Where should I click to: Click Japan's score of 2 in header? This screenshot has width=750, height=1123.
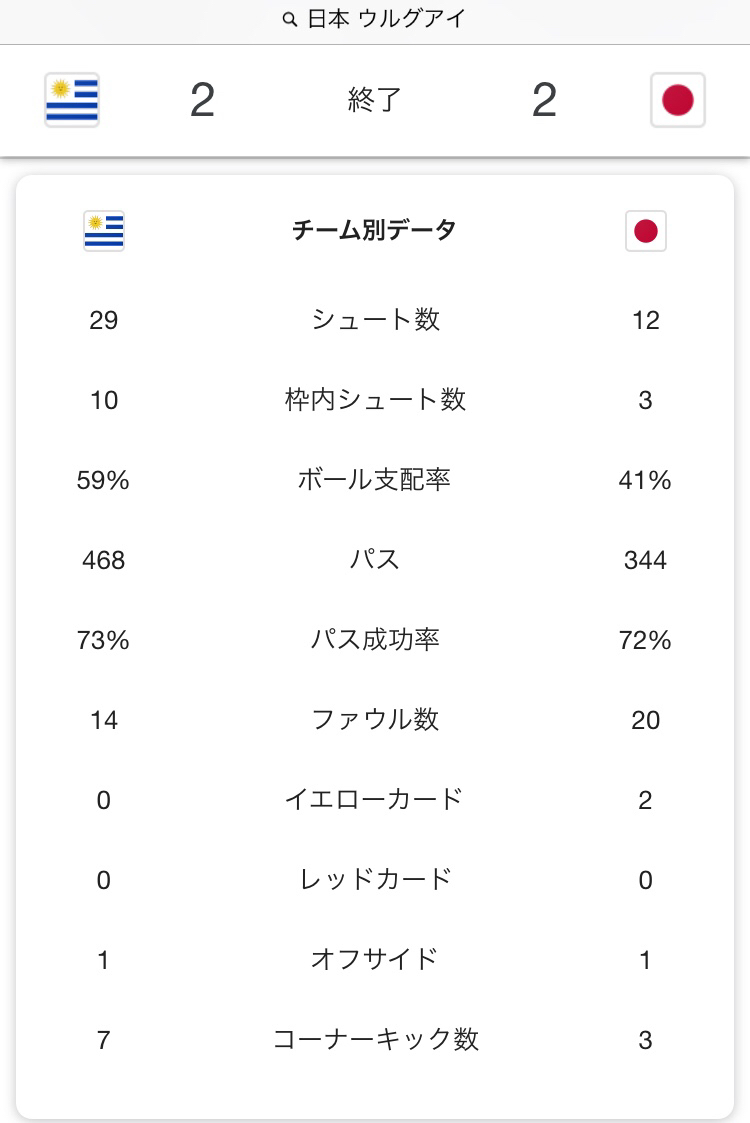click(x=544, y=100)
